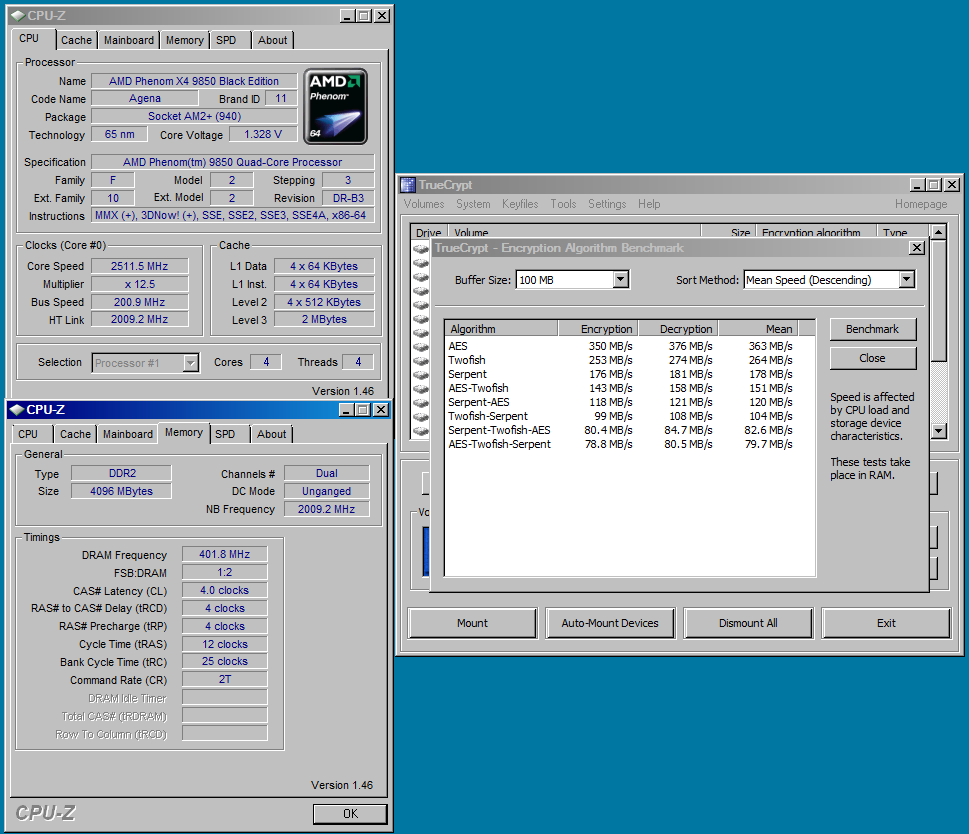Open the Volumes menu in TrueCrypt
Screen dimensions: 969x834
424,204
